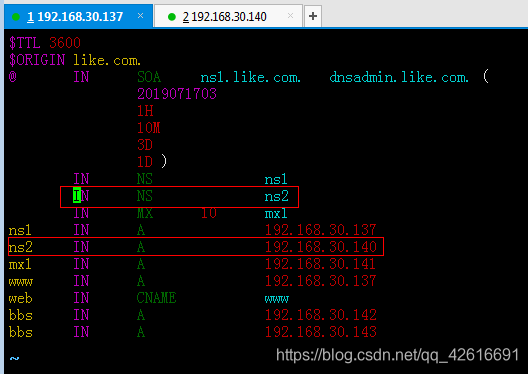
Task: Close the 192.168.30.137 session tab
Action: tap(140, 15)
